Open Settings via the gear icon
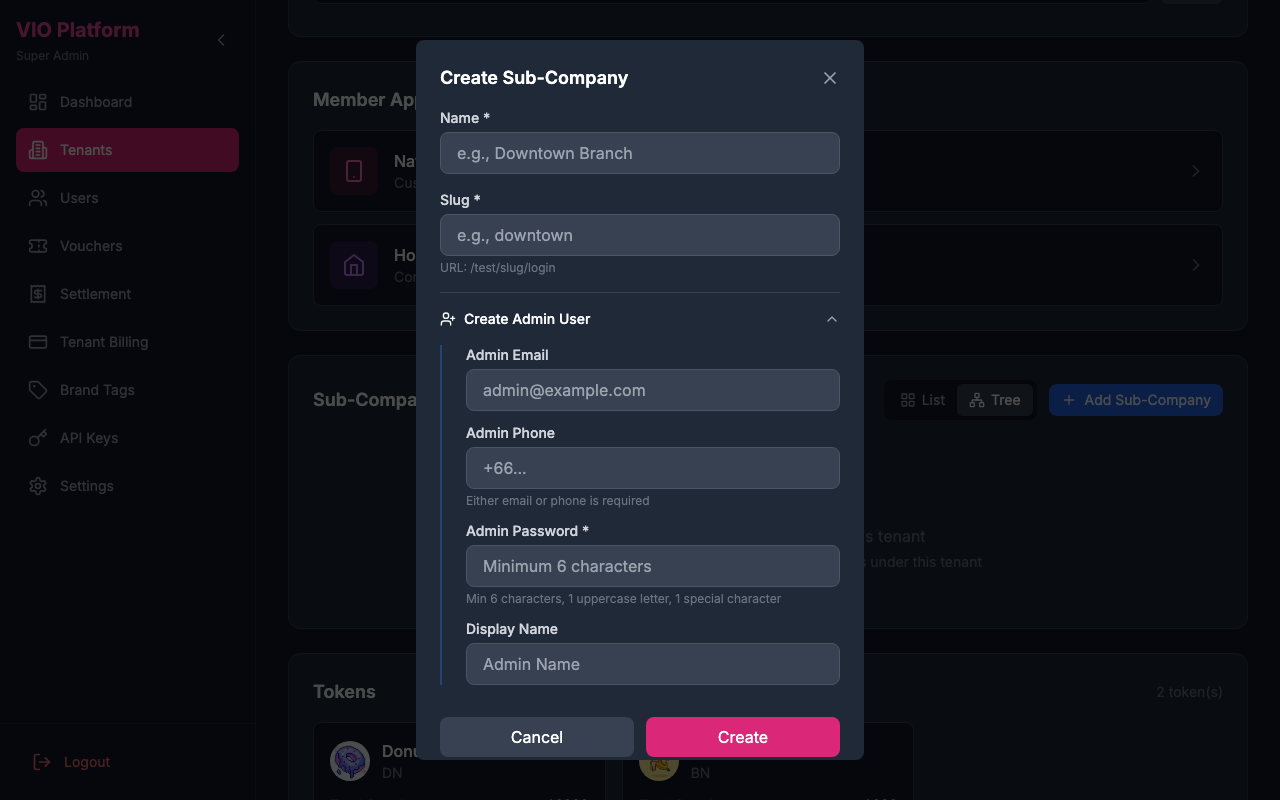The width and height of the screenshot is (1280, 800). (x=37, y=485)
